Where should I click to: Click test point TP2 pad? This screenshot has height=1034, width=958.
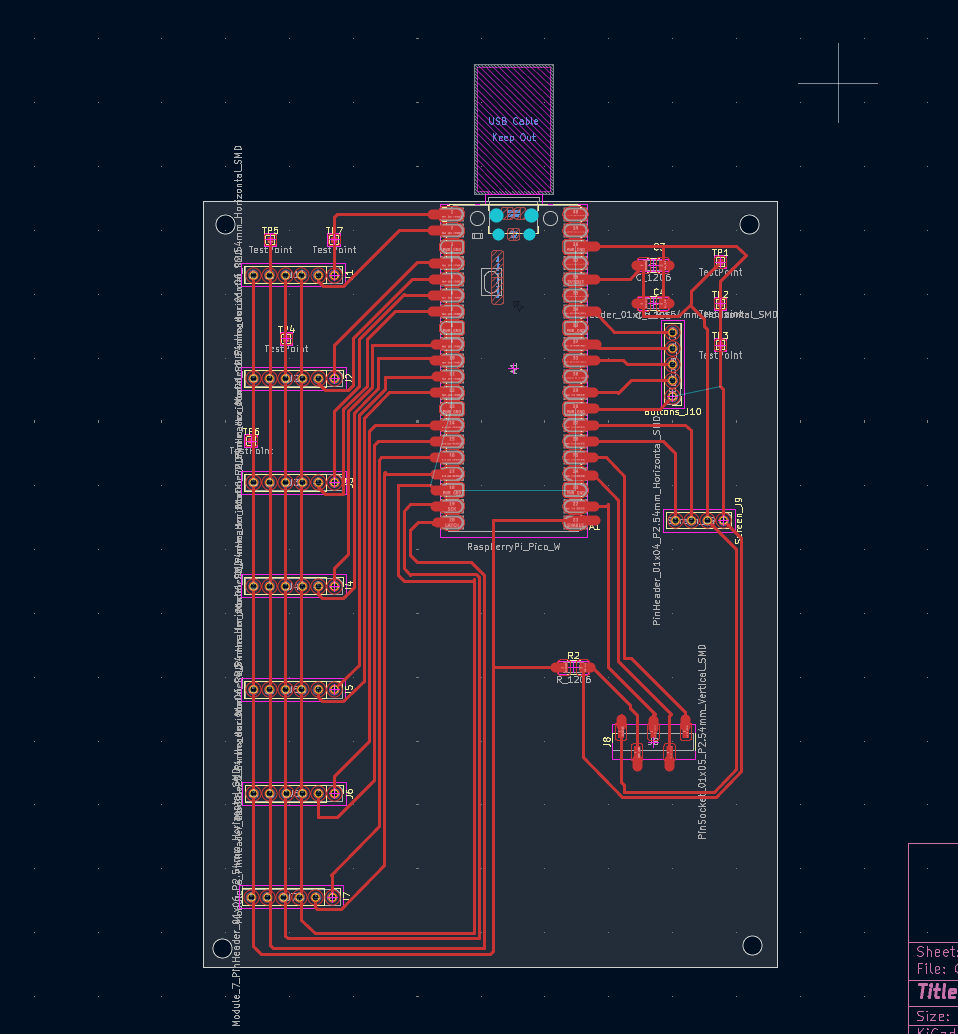tap(720, 304)
